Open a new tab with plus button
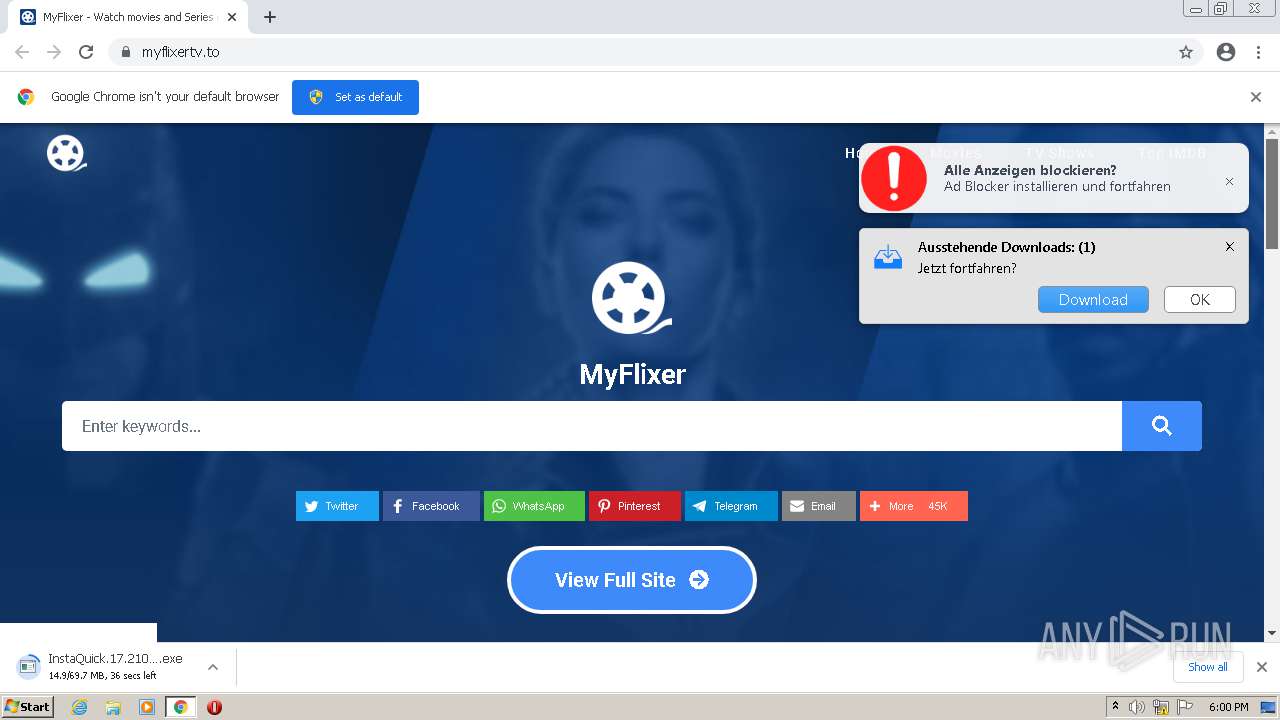The image size is (1280, 720). (x=270, y=17)
